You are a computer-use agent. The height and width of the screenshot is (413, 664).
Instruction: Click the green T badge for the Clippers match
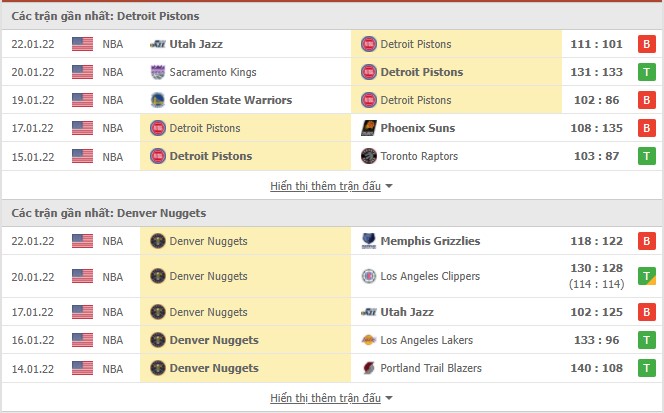coord(647,276)
